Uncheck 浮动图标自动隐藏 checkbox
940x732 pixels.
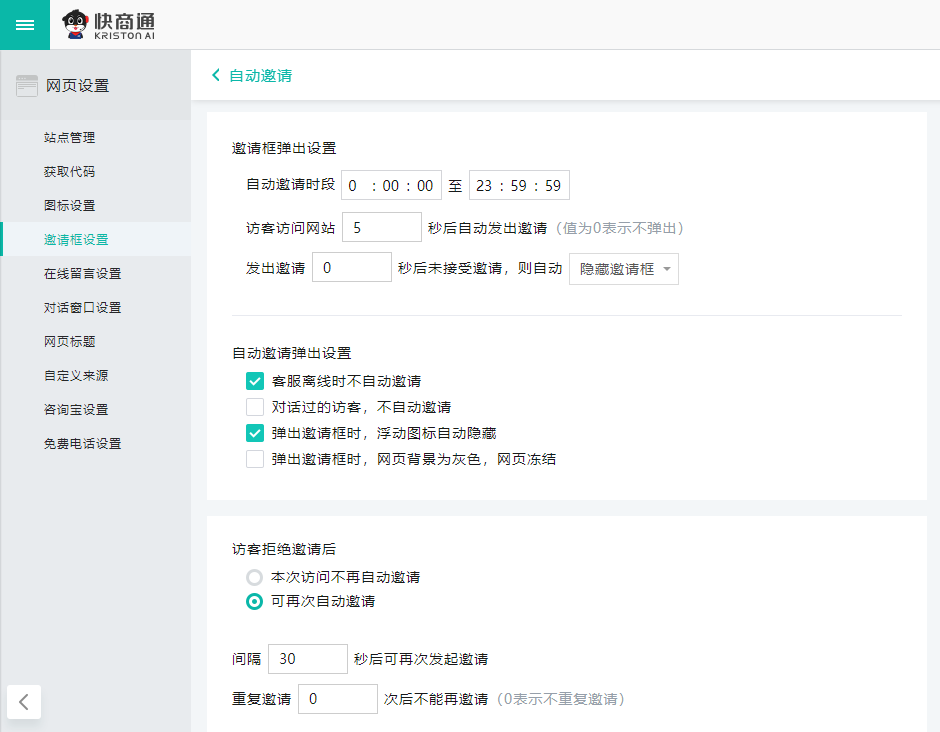(x=255, y=433)
